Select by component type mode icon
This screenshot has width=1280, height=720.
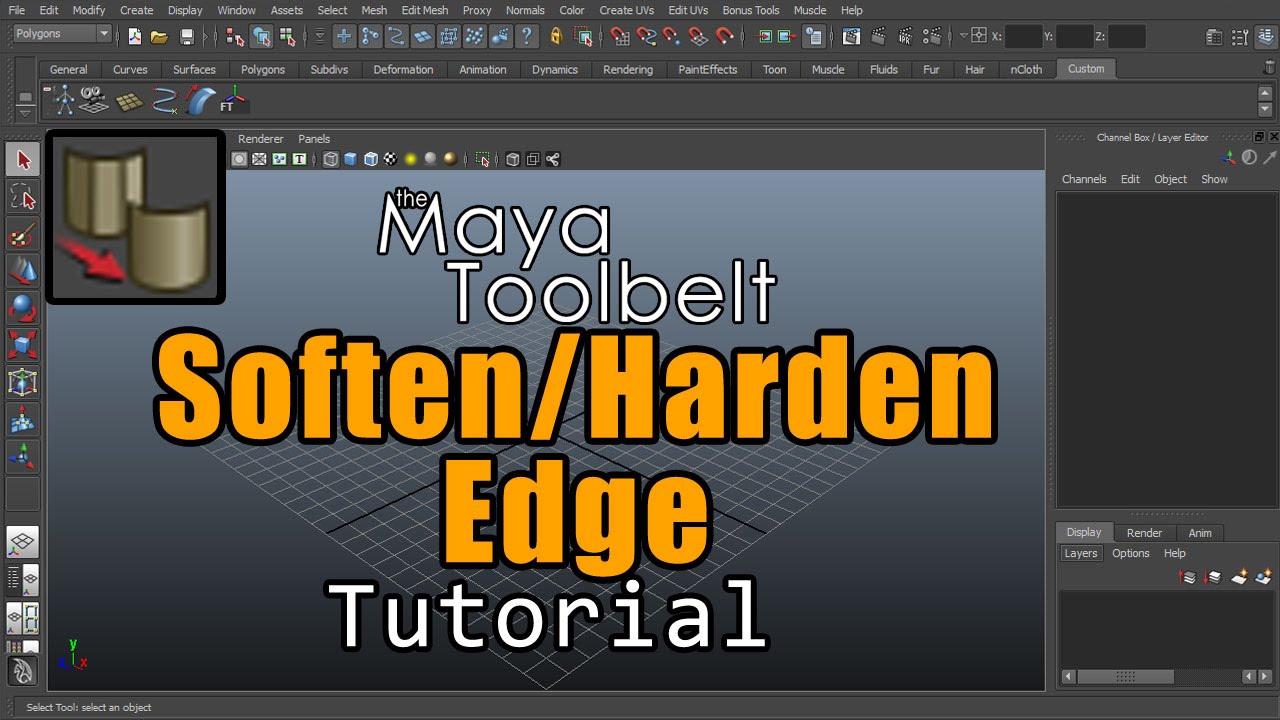(x=288, y=37)
